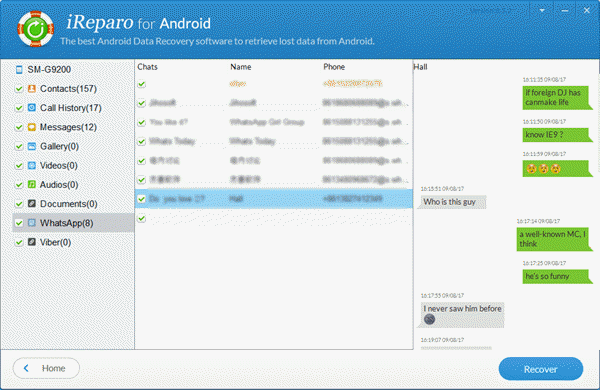Image resolution: width=600 pixels, height=390 pixels.
Task: Start recovery with the Recover button
Action: coord(541,369)
